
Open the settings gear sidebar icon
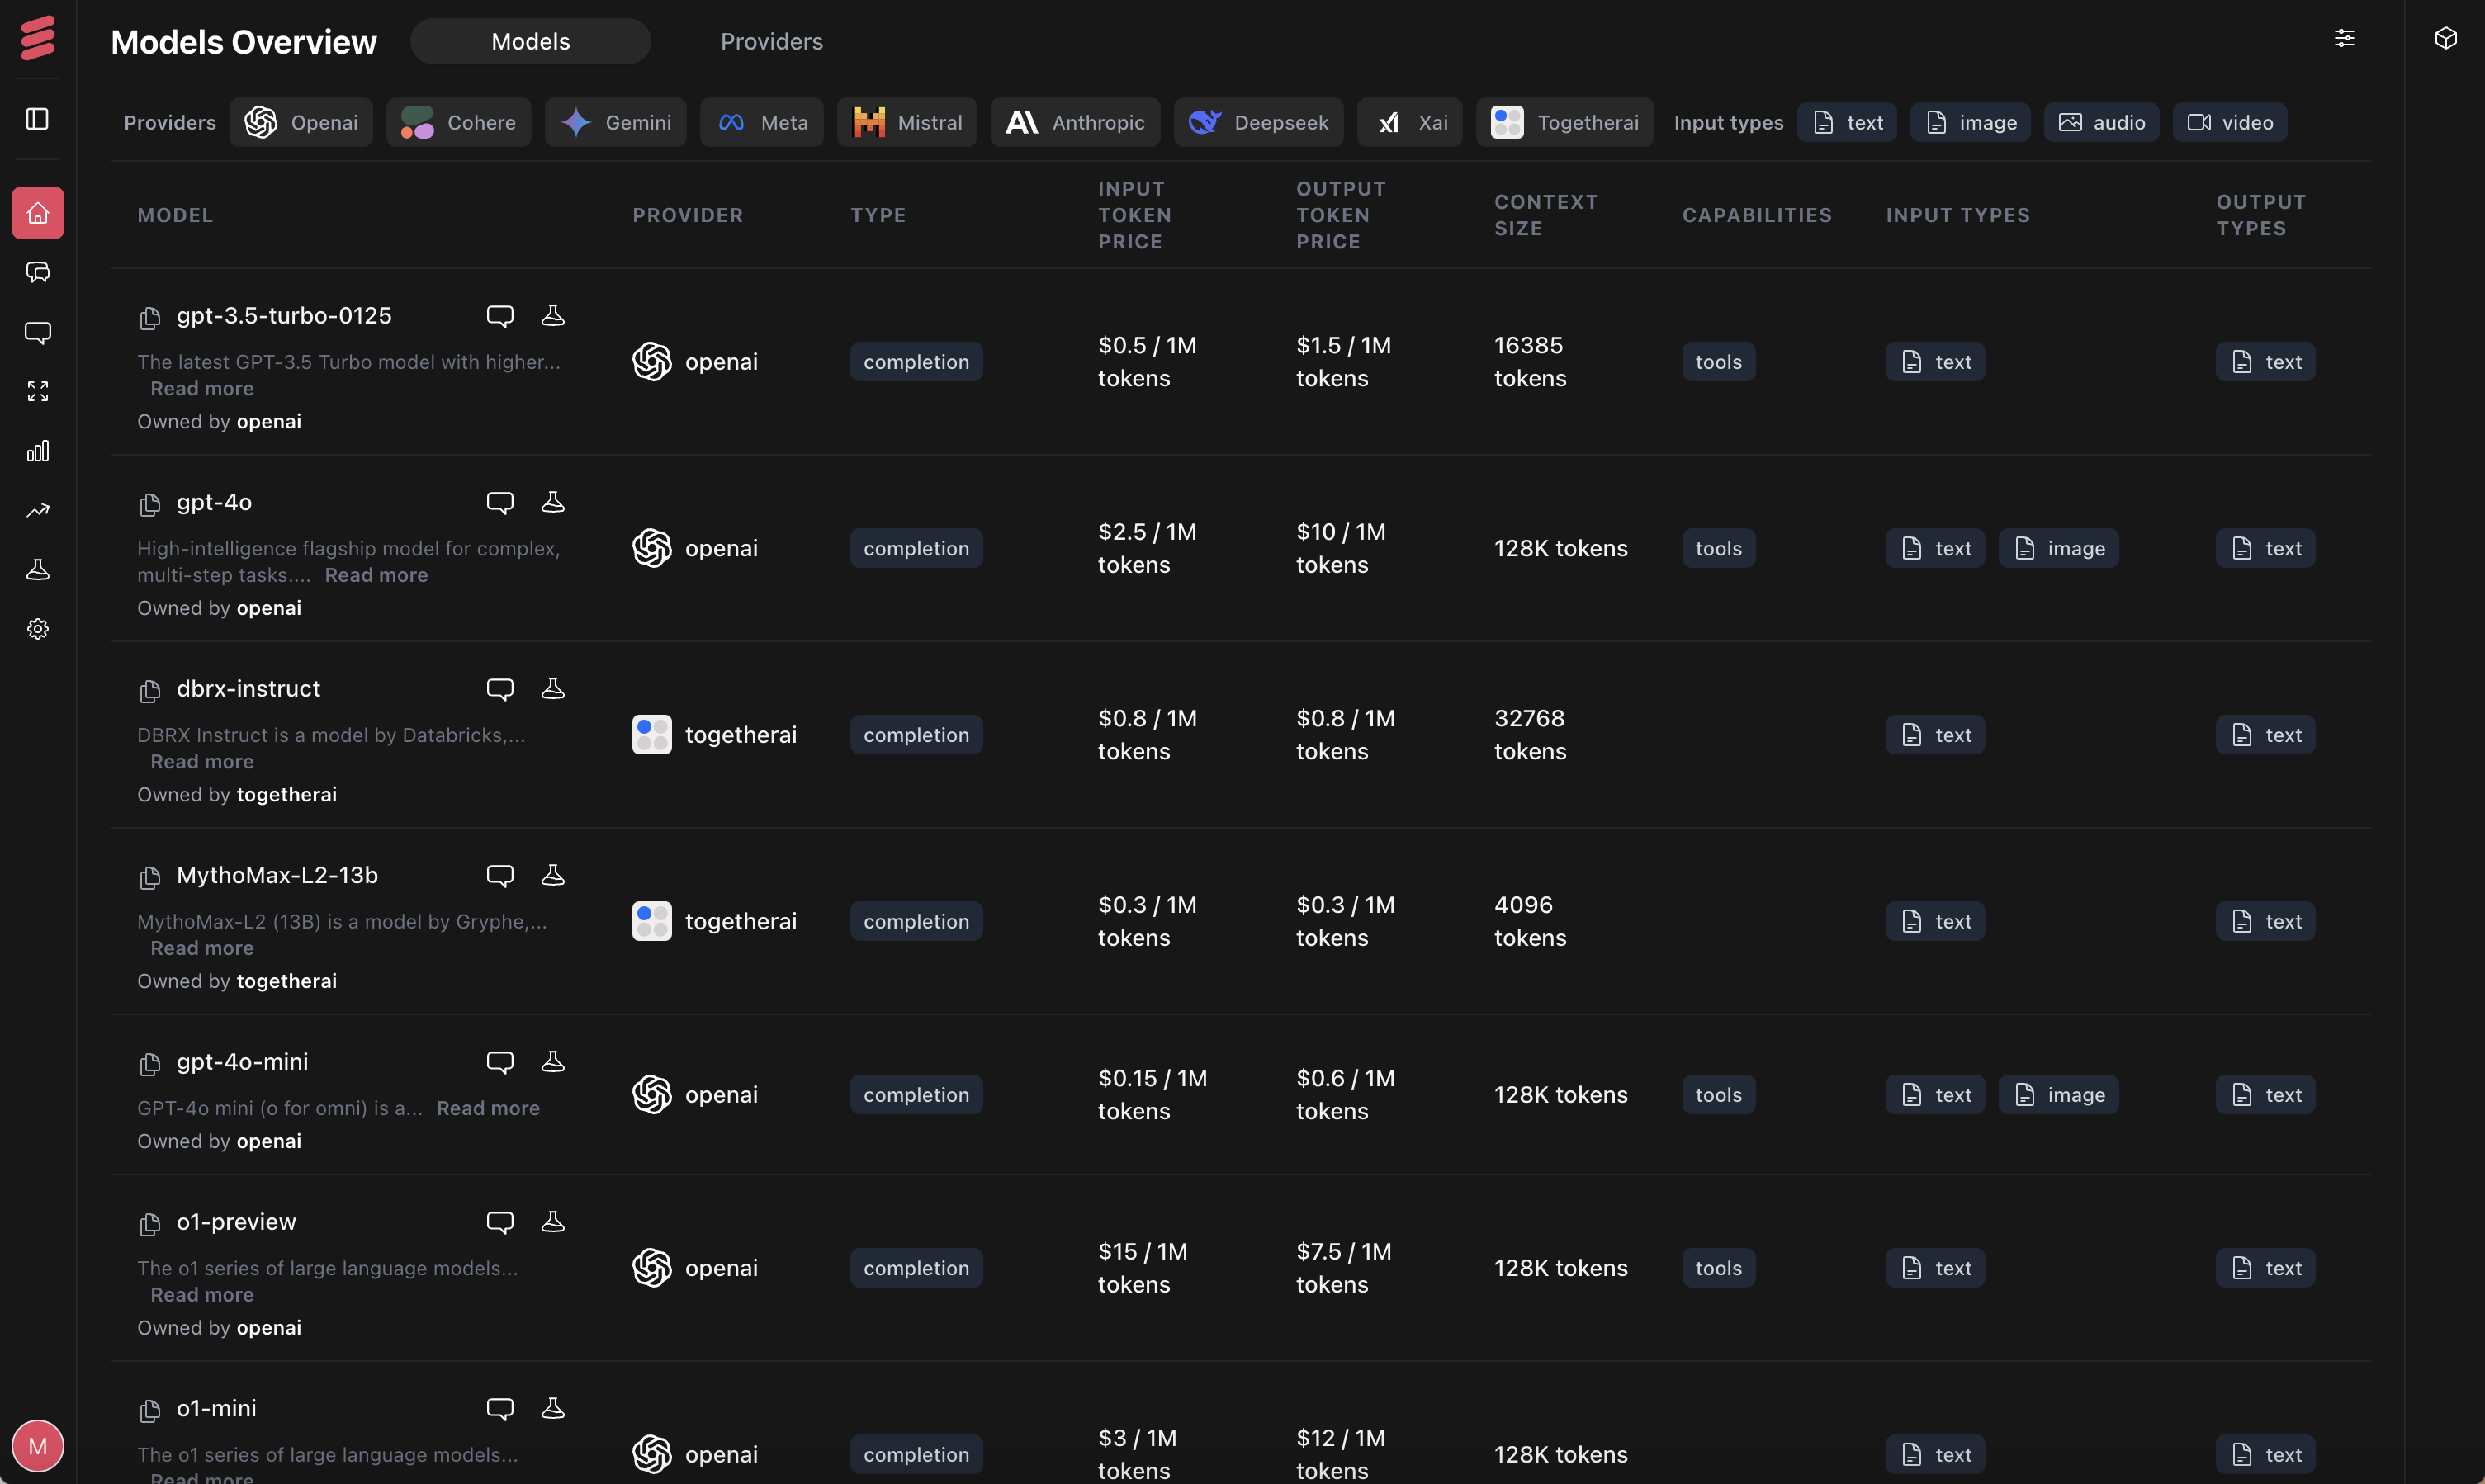pyautogui.click(x=38, y=629)
